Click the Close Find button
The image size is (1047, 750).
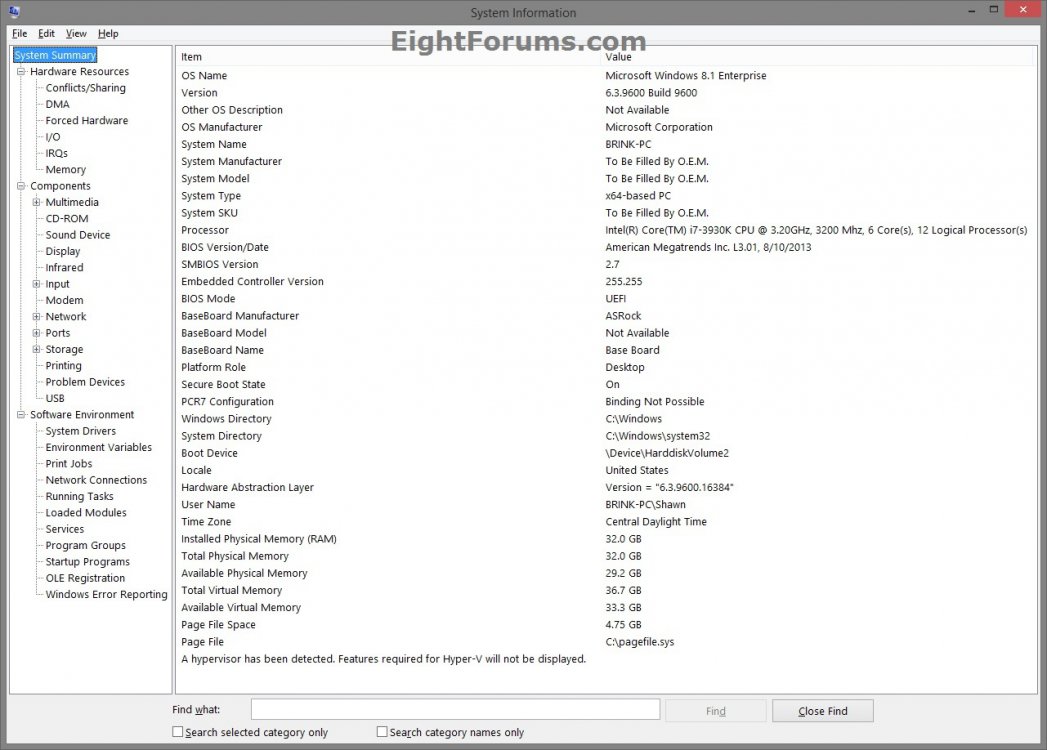(822, 709)
